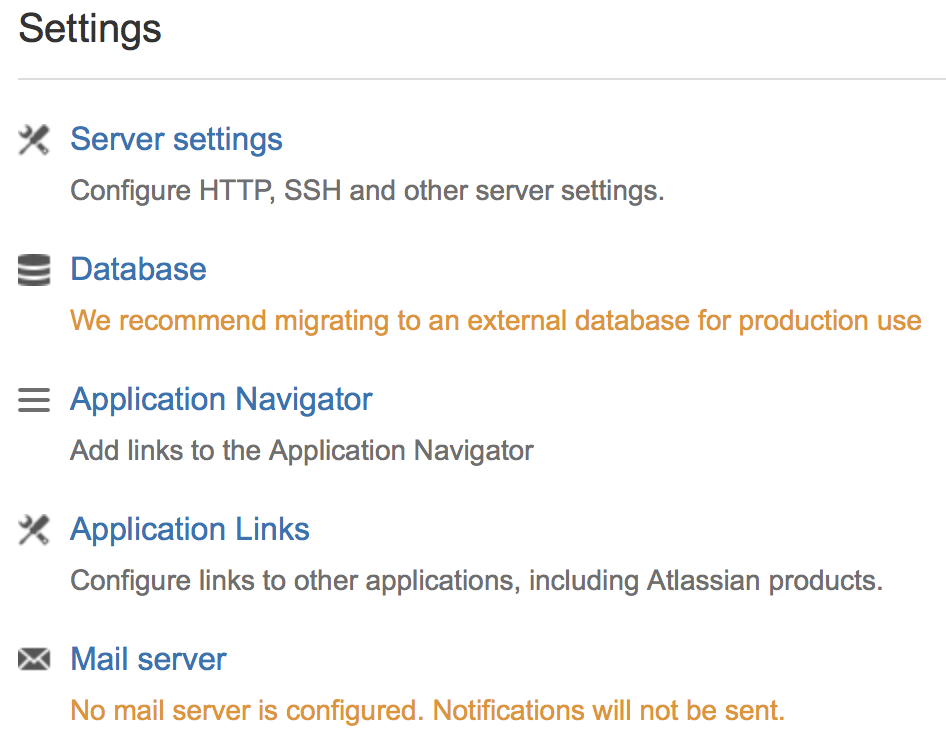Image resolution: width=946 pixels, height=748 pixels.
Task: Click the Server settings wrench-screwdriver icon
Action: pyautogui.click(x=34, y=140)
